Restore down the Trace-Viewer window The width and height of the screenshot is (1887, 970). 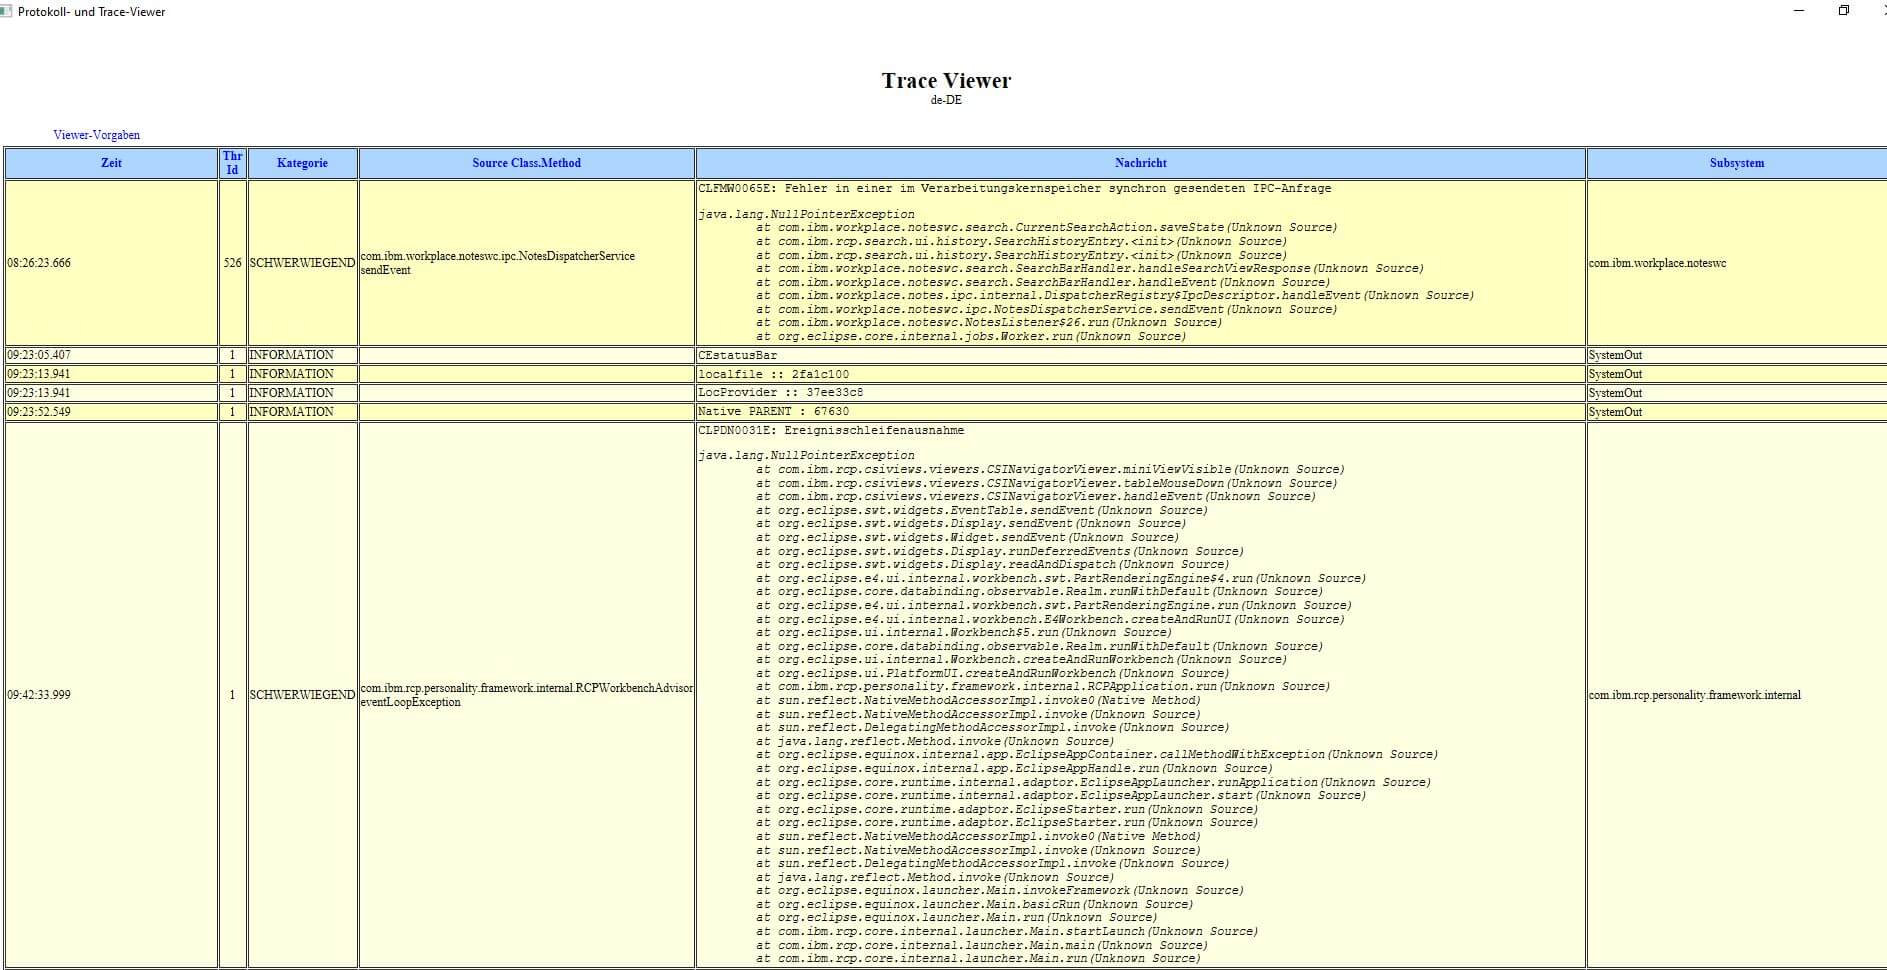click(1844, 11)
